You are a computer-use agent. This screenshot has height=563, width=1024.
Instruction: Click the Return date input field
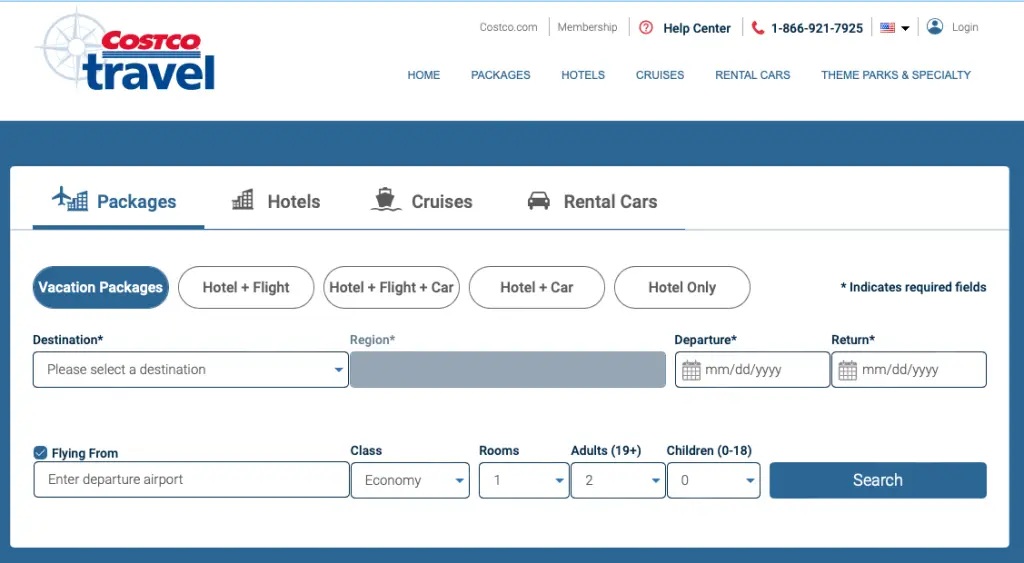pyautogui.click(x=909, y=370)
